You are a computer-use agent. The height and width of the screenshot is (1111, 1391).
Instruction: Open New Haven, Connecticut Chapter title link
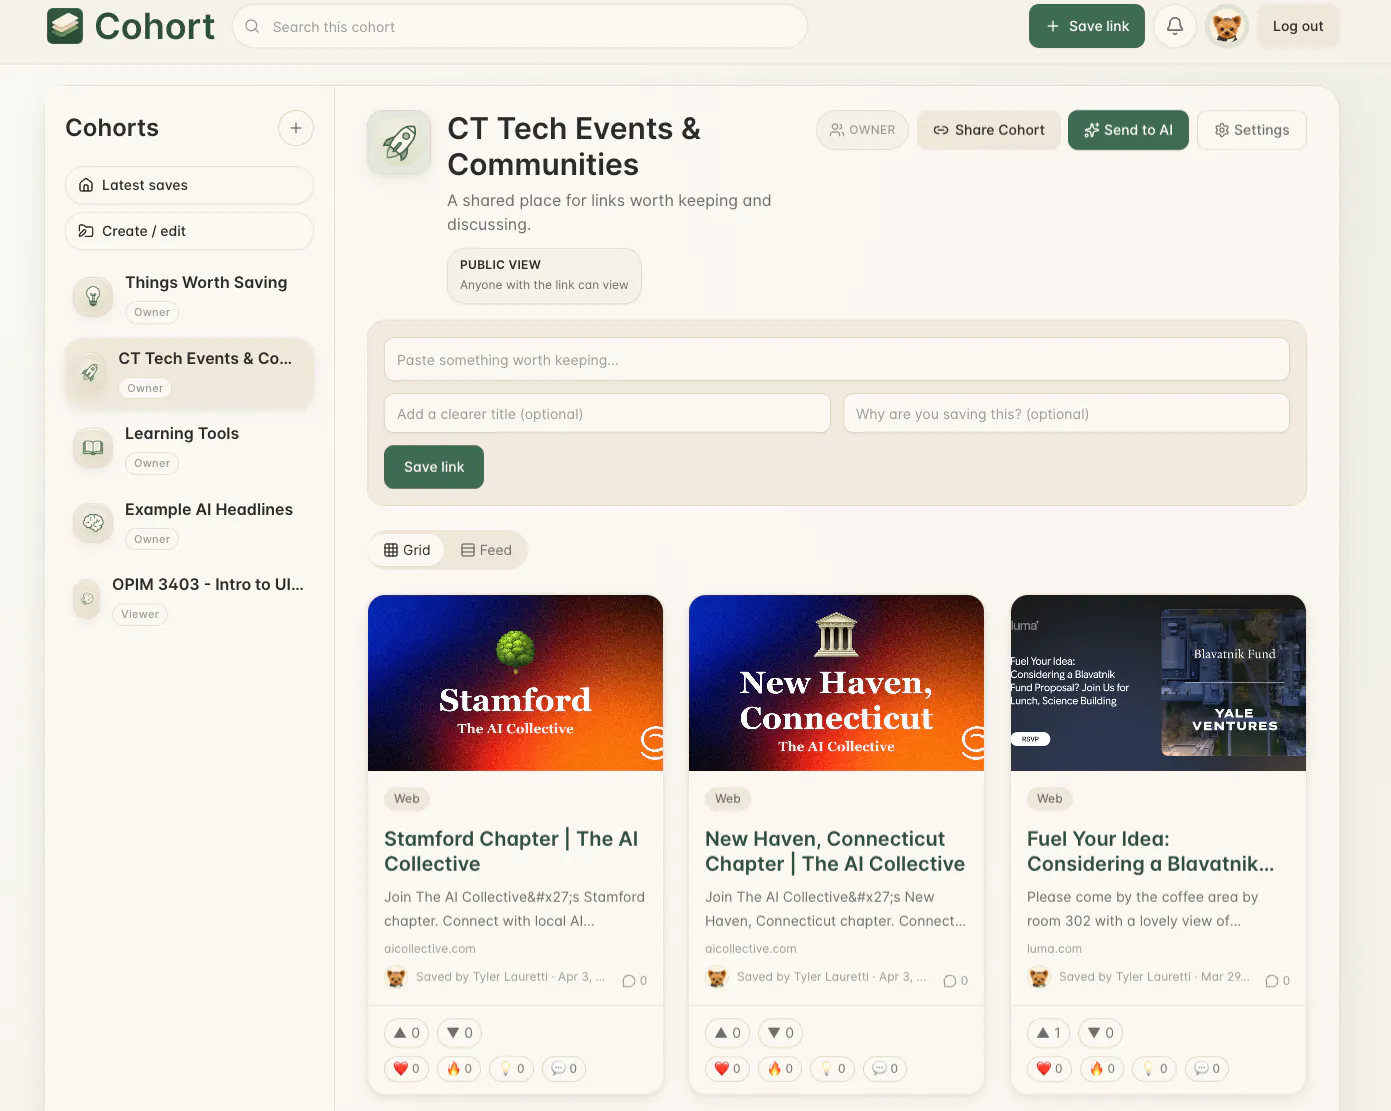835,851
